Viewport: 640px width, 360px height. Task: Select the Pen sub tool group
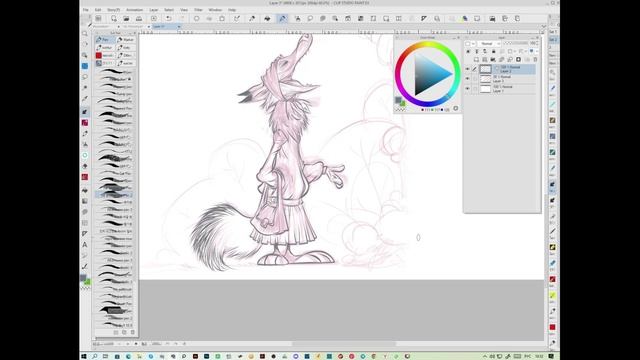click(x=104, y=40)
